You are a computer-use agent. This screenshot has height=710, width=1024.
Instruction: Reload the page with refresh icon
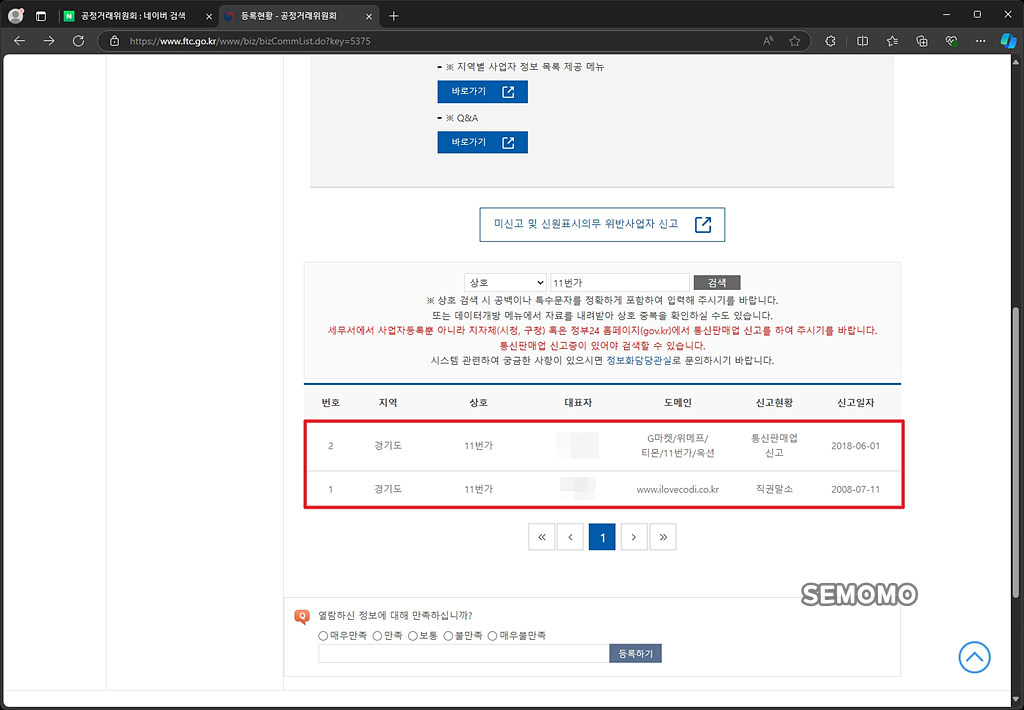pos(78,40)
